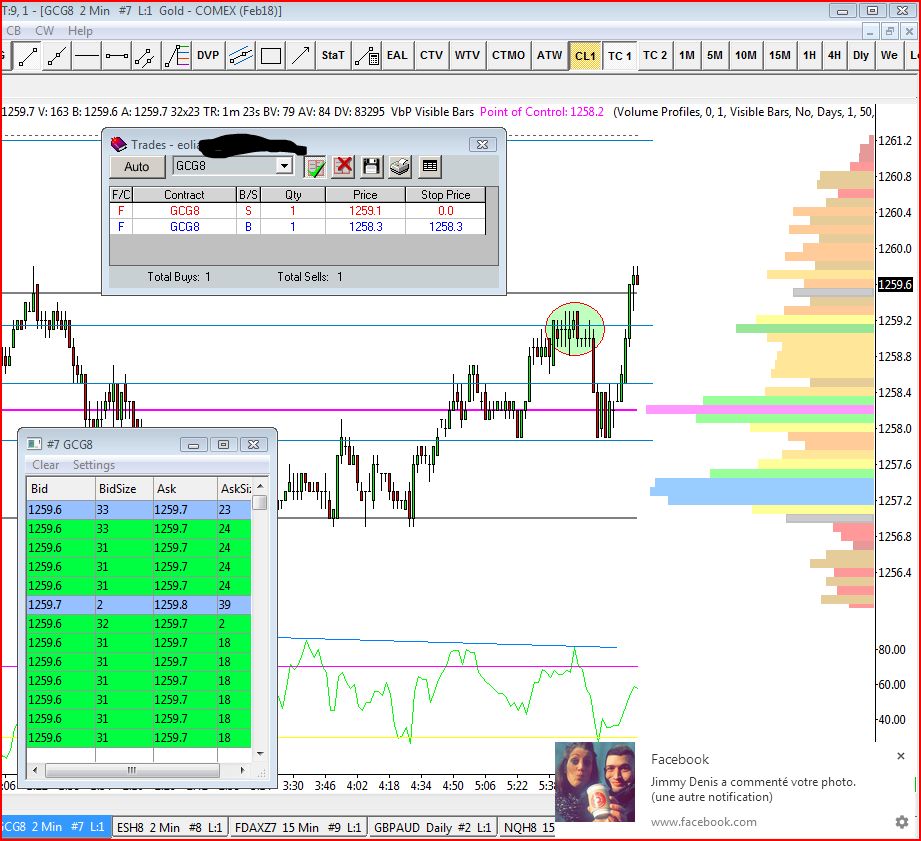This screenshot has width=921, height=841.
Task: Select the TC 1 configuration button
Action: pos(620,56)
